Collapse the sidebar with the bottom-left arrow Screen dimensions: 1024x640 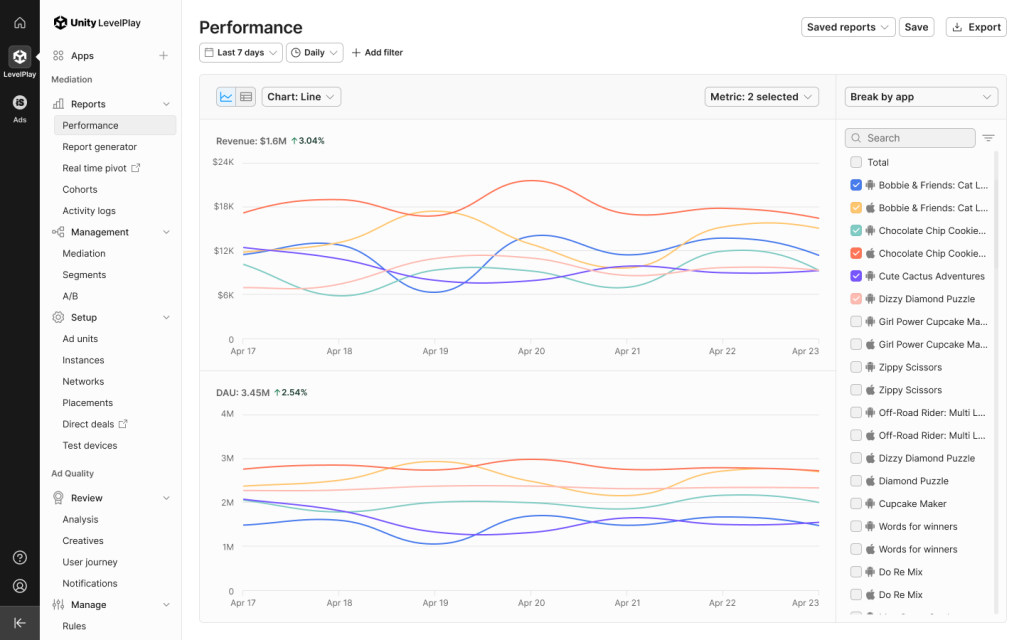[x=19, y=622]
